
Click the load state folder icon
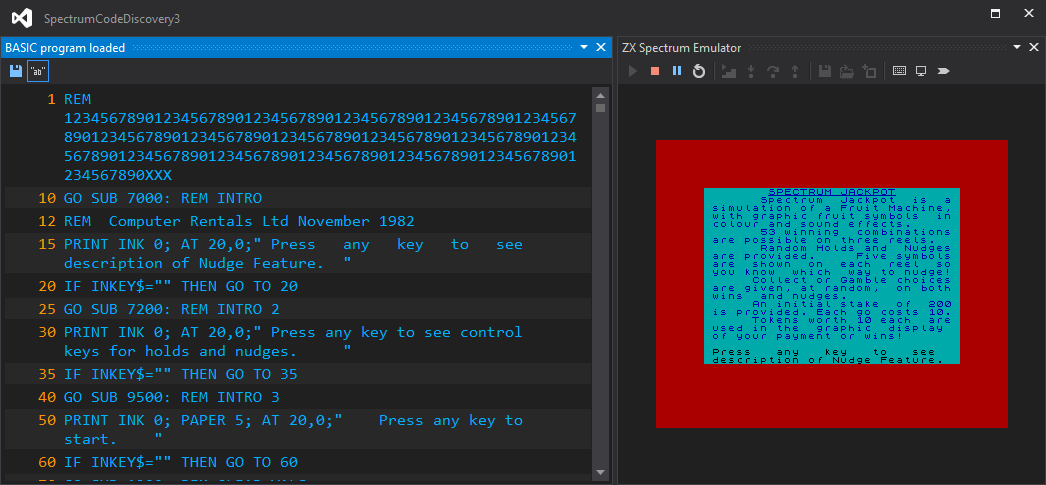pyautogui.click(x=847, y=71)
